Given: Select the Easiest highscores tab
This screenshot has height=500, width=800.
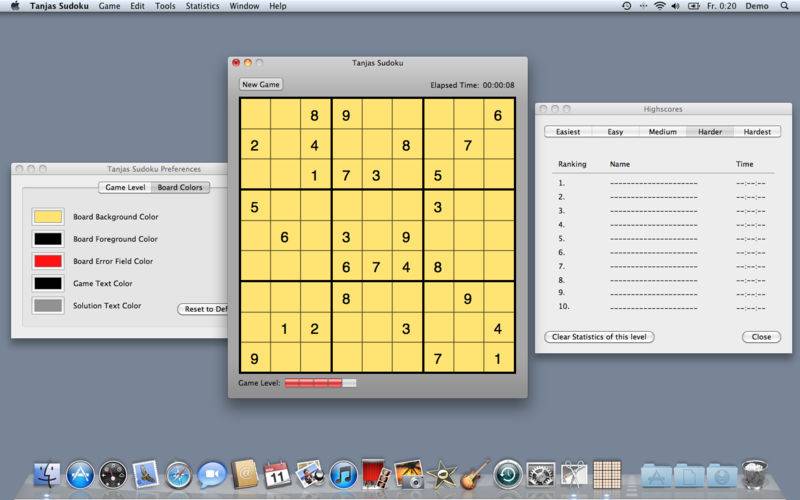Looking at the screenshot, I should tap(568, 132).
